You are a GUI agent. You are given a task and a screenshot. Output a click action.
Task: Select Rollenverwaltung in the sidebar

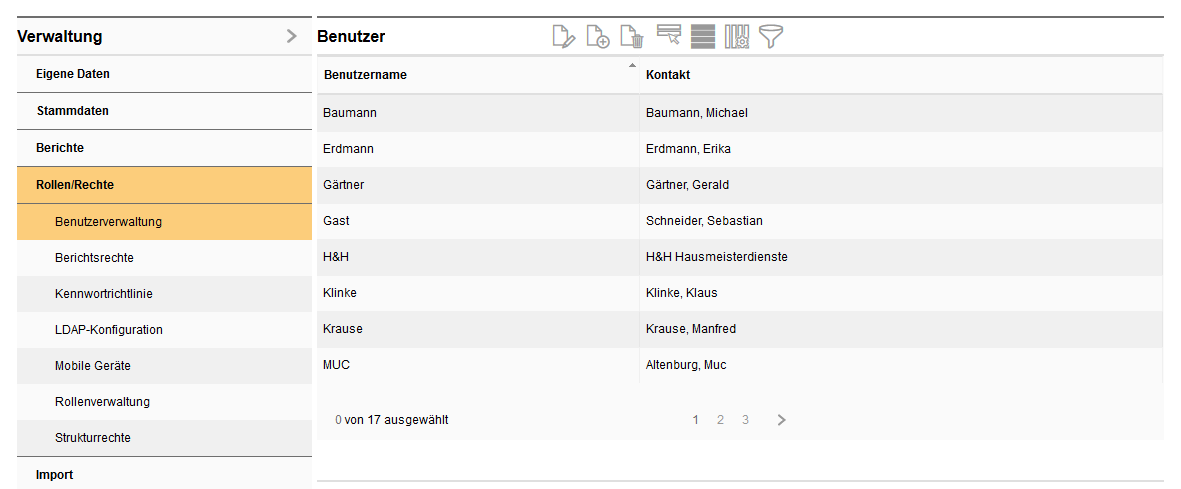102,402
